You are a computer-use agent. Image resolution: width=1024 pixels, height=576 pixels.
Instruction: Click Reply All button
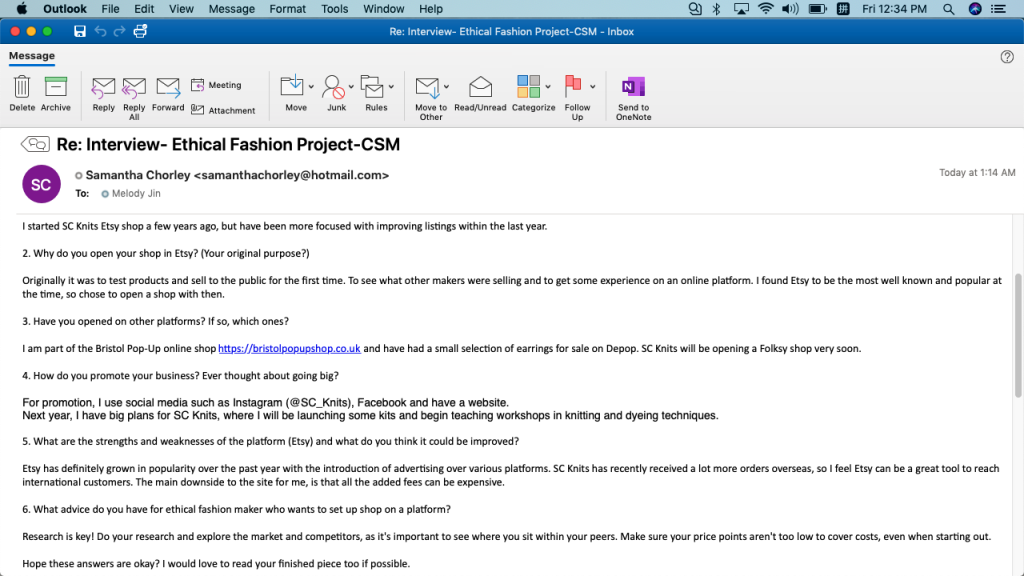(x=134, y=98)
